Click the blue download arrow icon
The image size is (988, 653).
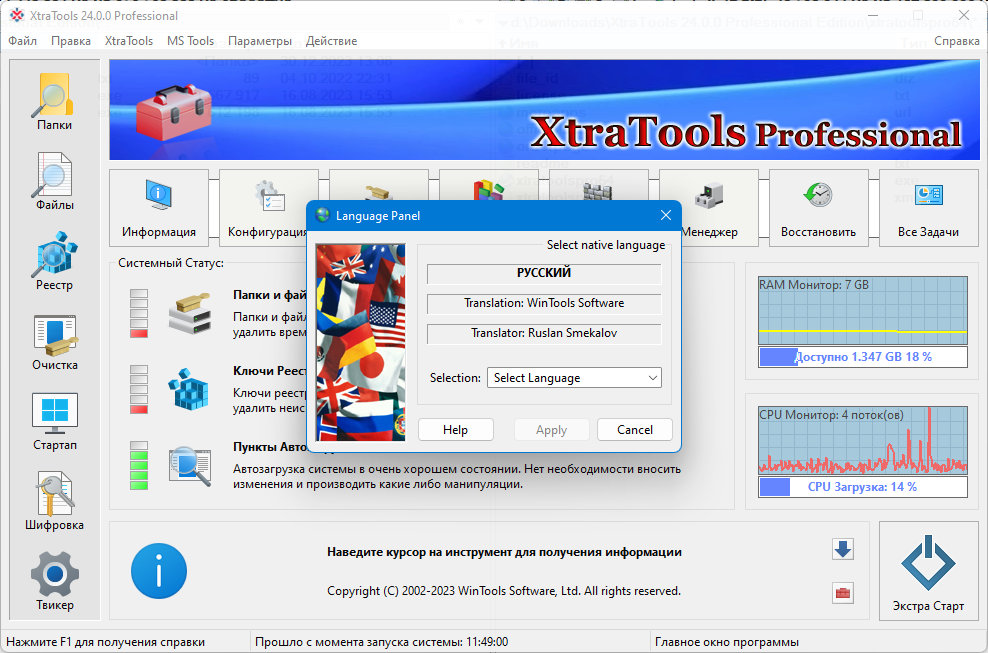coord(842,549)
